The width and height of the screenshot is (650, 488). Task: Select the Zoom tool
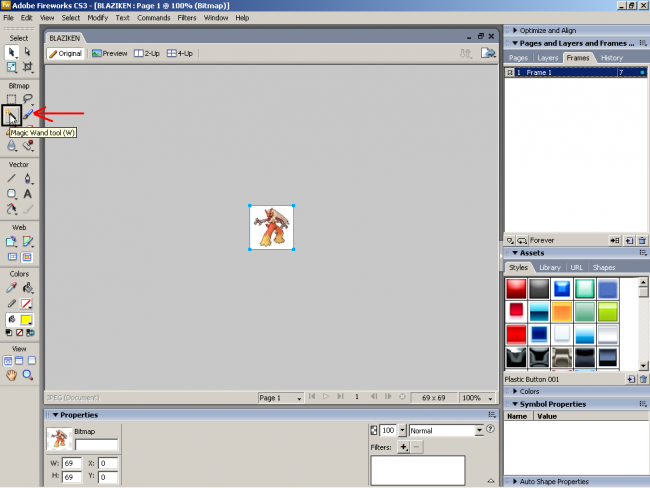point(27,375)
